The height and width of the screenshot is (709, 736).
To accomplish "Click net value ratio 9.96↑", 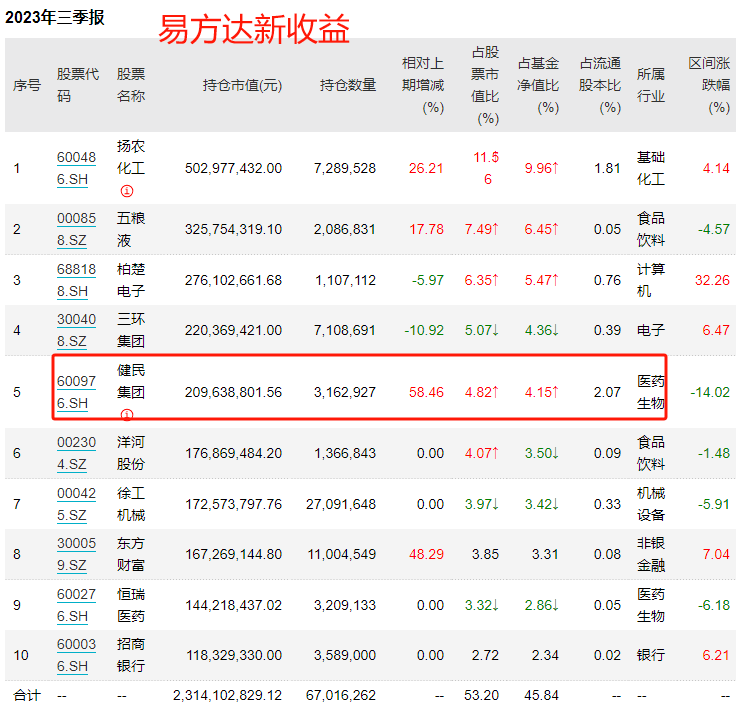I will click(x=542, y=169).
